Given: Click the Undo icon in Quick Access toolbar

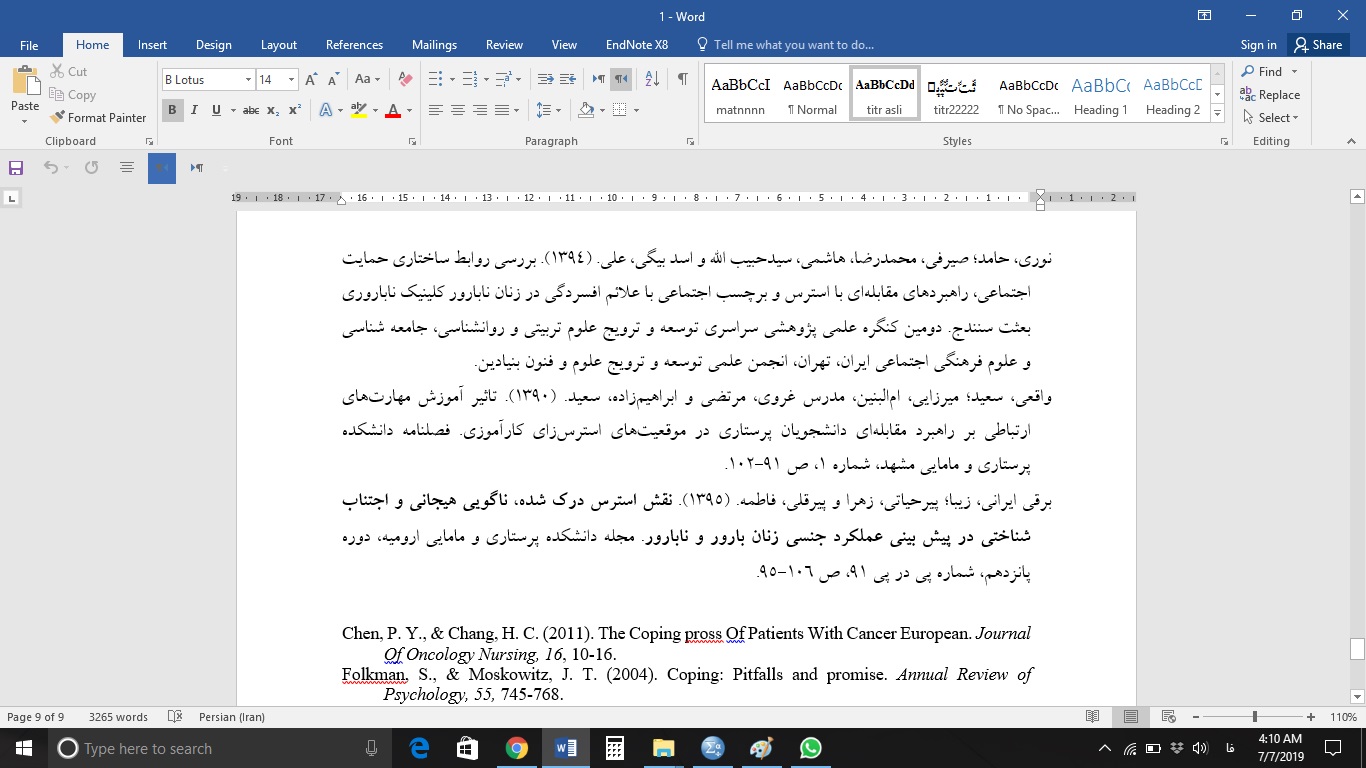Looking at the screenshot, I should pyautogui.click(x=51, y=168).
